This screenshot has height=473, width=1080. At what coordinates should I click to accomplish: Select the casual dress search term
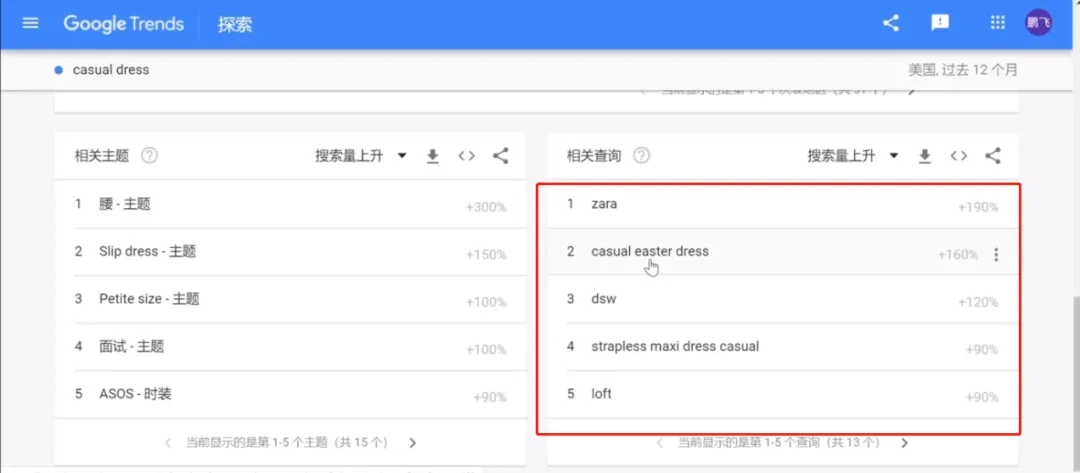click(x=111, y=70)
